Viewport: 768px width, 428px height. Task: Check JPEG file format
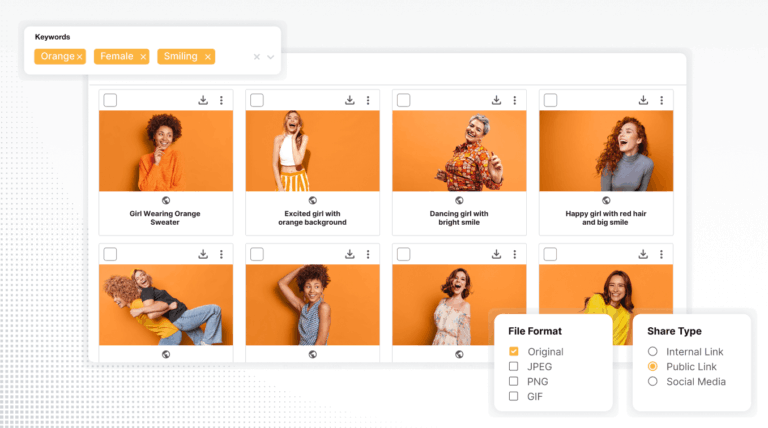513,366
